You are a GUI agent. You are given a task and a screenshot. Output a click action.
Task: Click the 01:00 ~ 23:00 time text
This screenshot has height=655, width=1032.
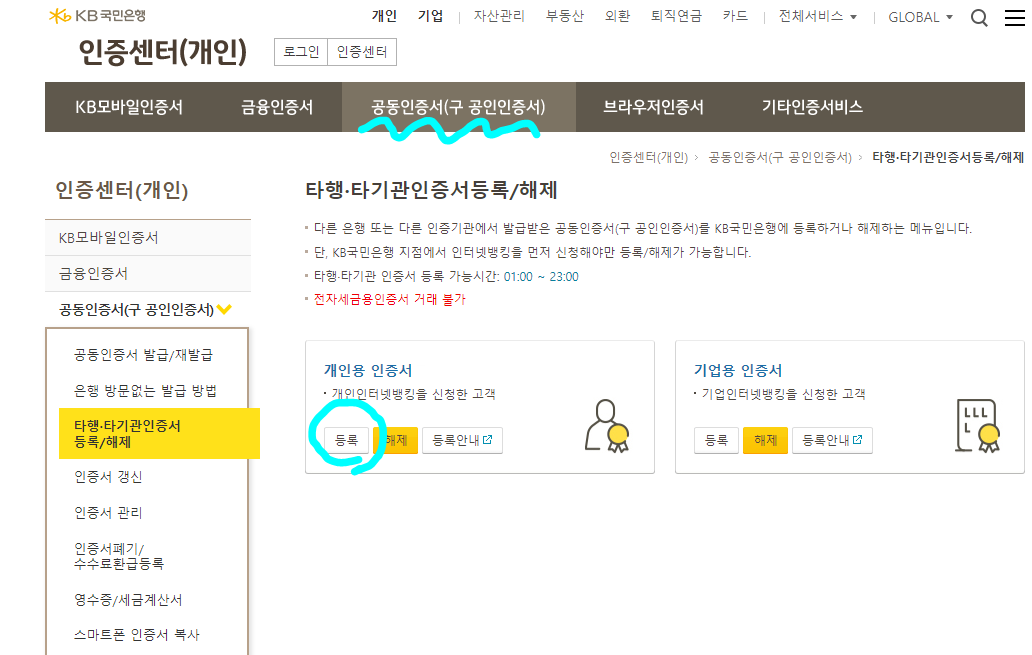click(x=541, y=276)
